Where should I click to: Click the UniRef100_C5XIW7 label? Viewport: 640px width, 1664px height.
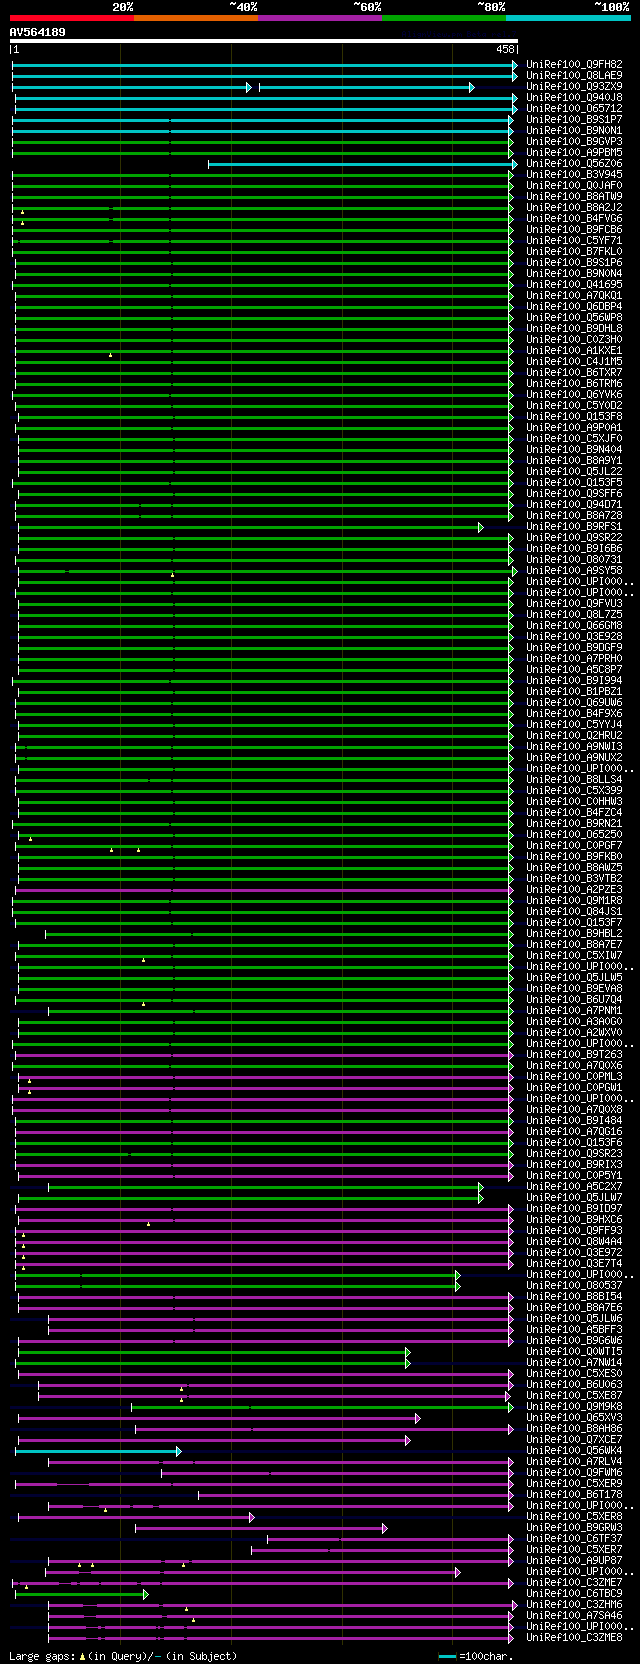click(574, 956)
